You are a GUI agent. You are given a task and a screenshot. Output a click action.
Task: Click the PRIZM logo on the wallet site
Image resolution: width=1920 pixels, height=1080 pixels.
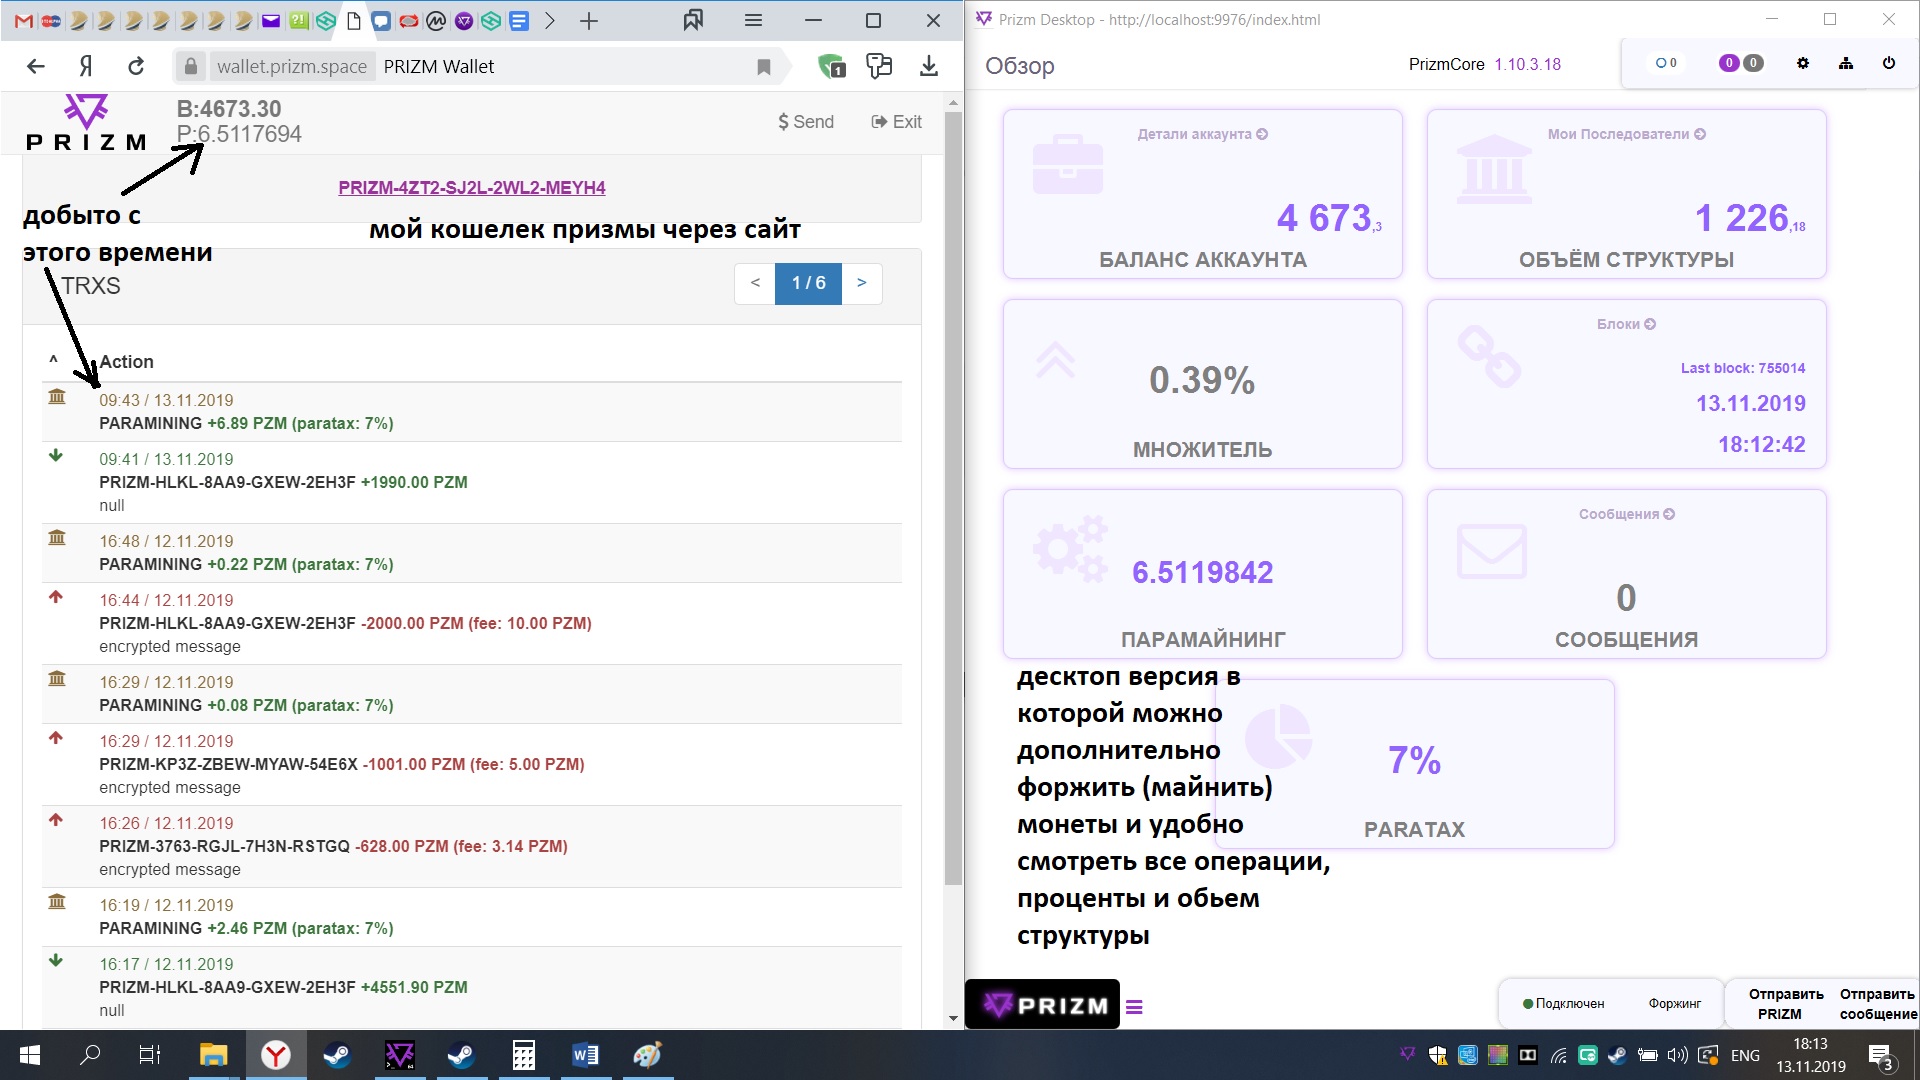tap(86, 122)
